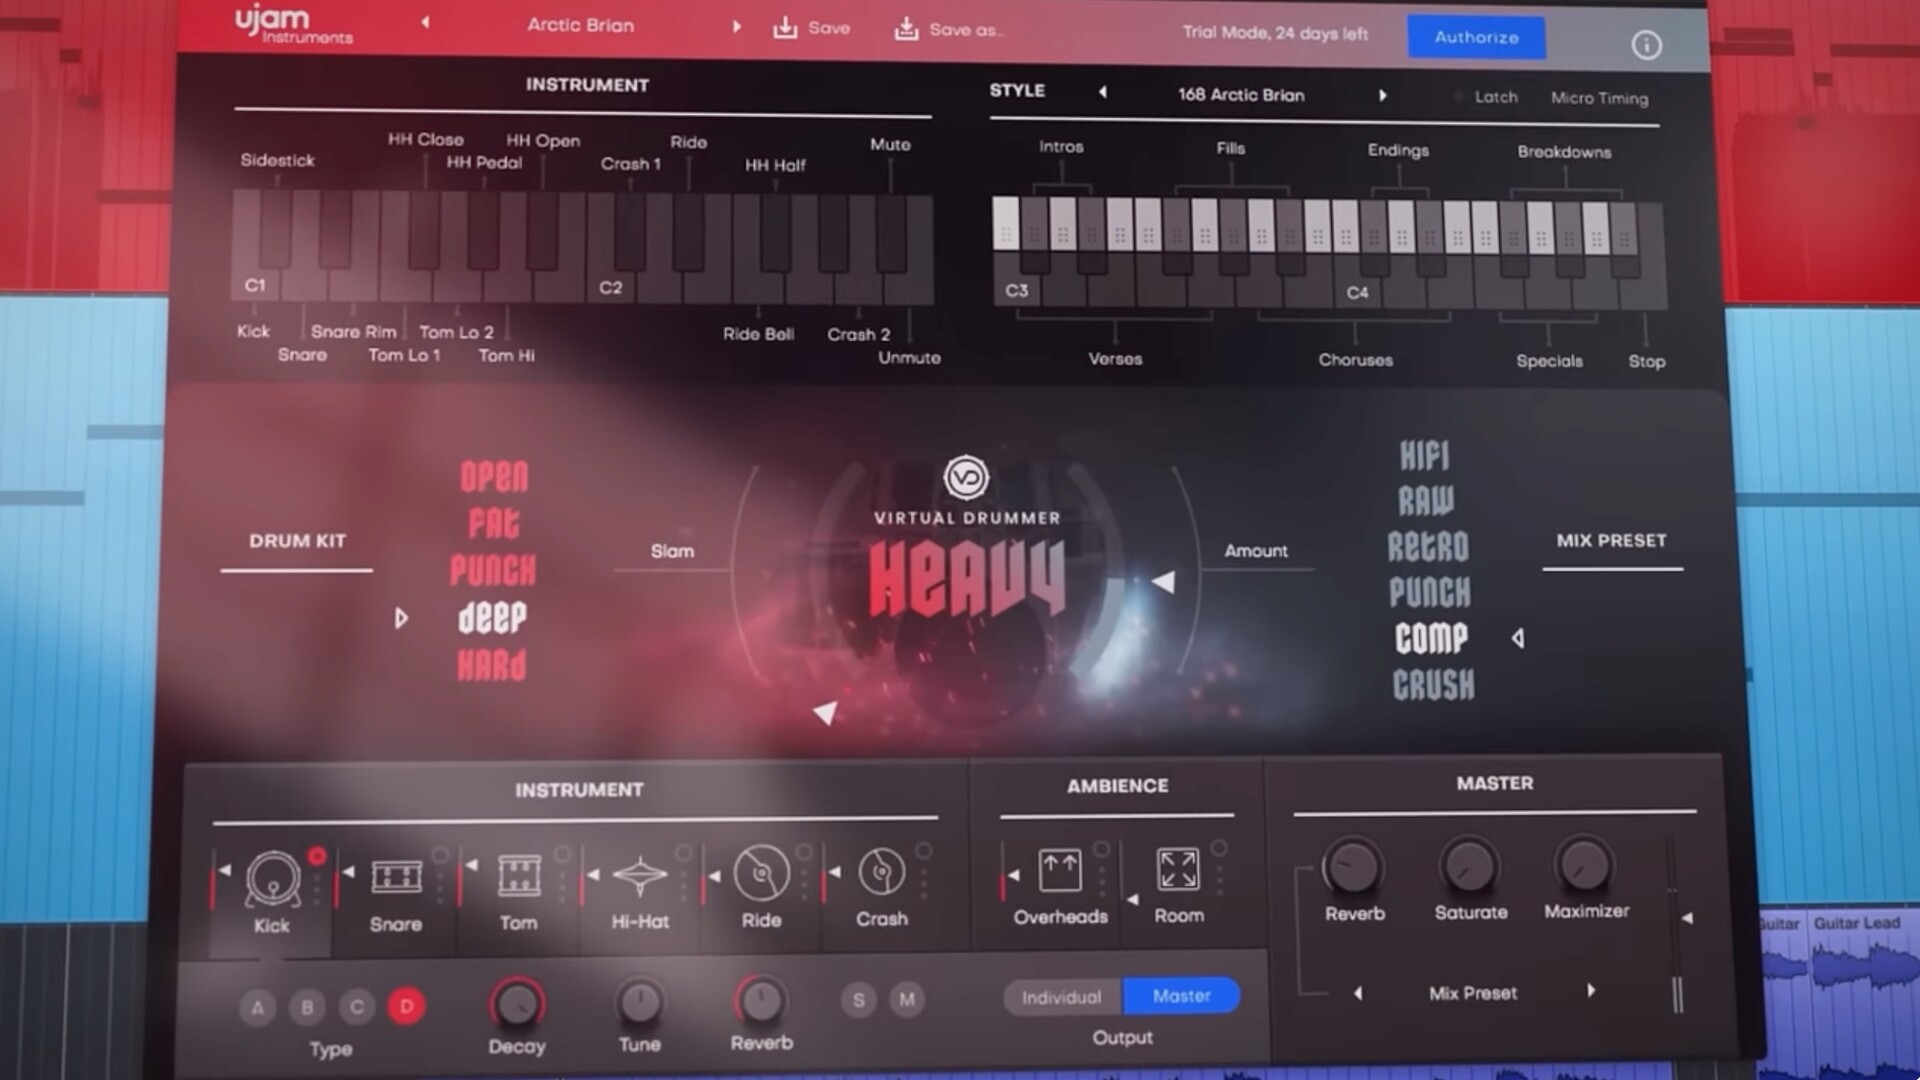Click the Virtual Drummer VD logo
This screenshot has height=1080, width=1920.
click(966, 478)
